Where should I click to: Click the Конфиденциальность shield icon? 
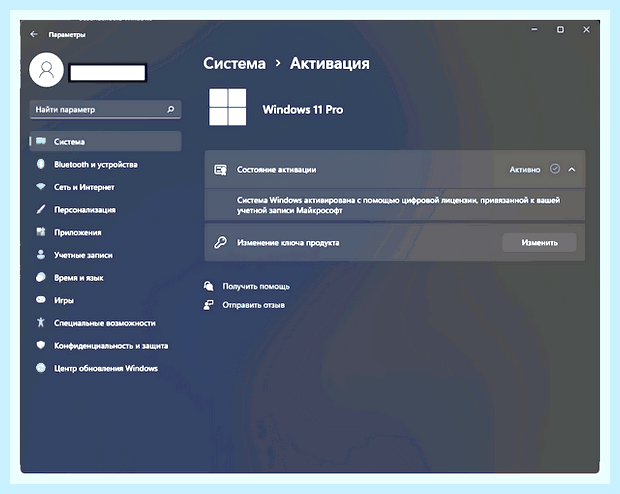41,345
